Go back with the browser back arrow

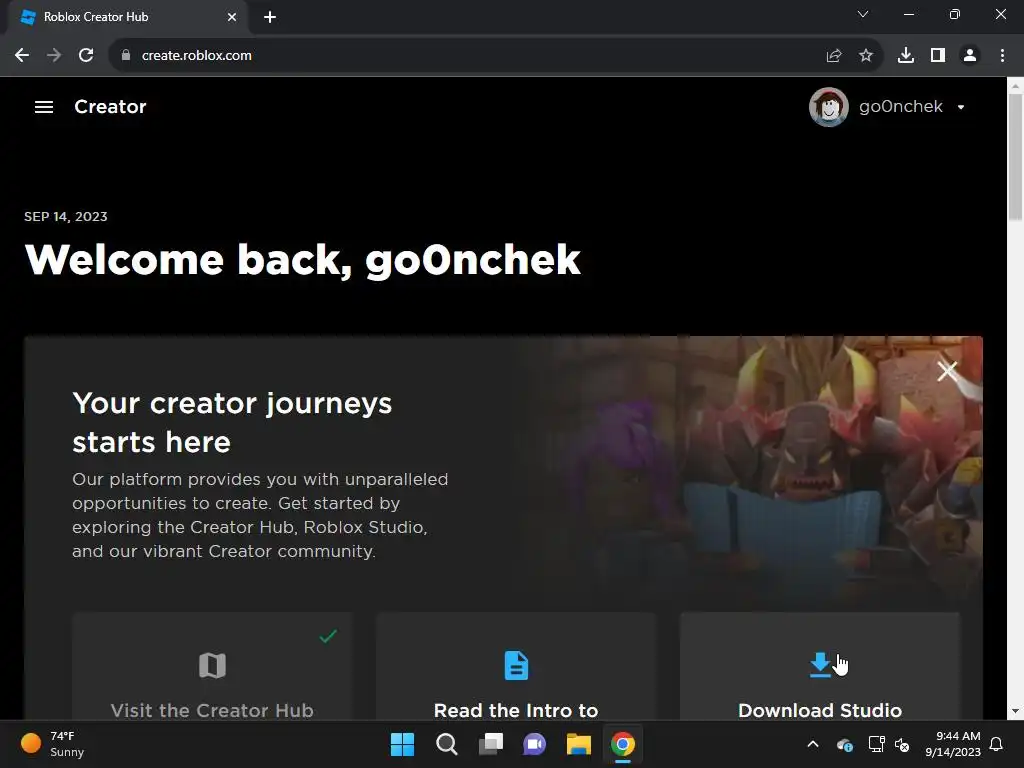[x=22, y=56]
